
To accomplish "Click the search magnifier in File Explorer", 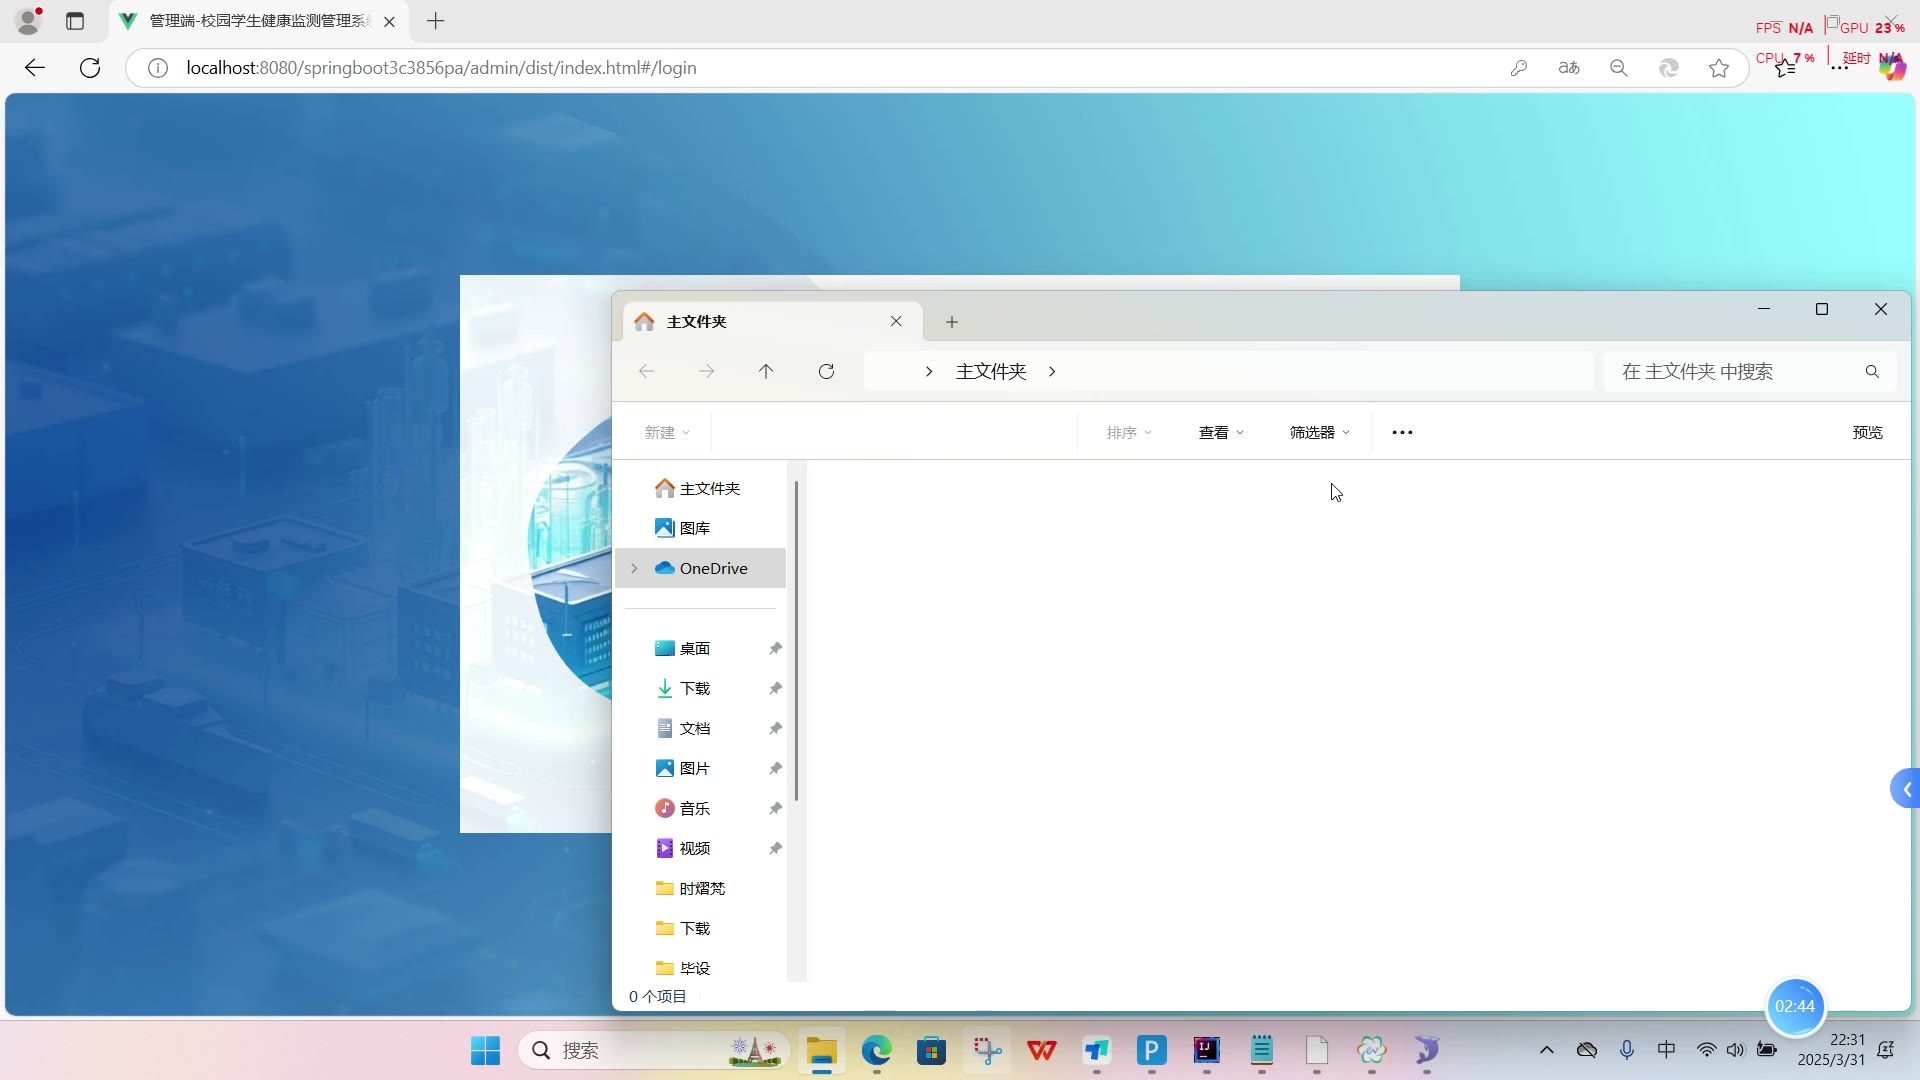I will coord(1872,372).
